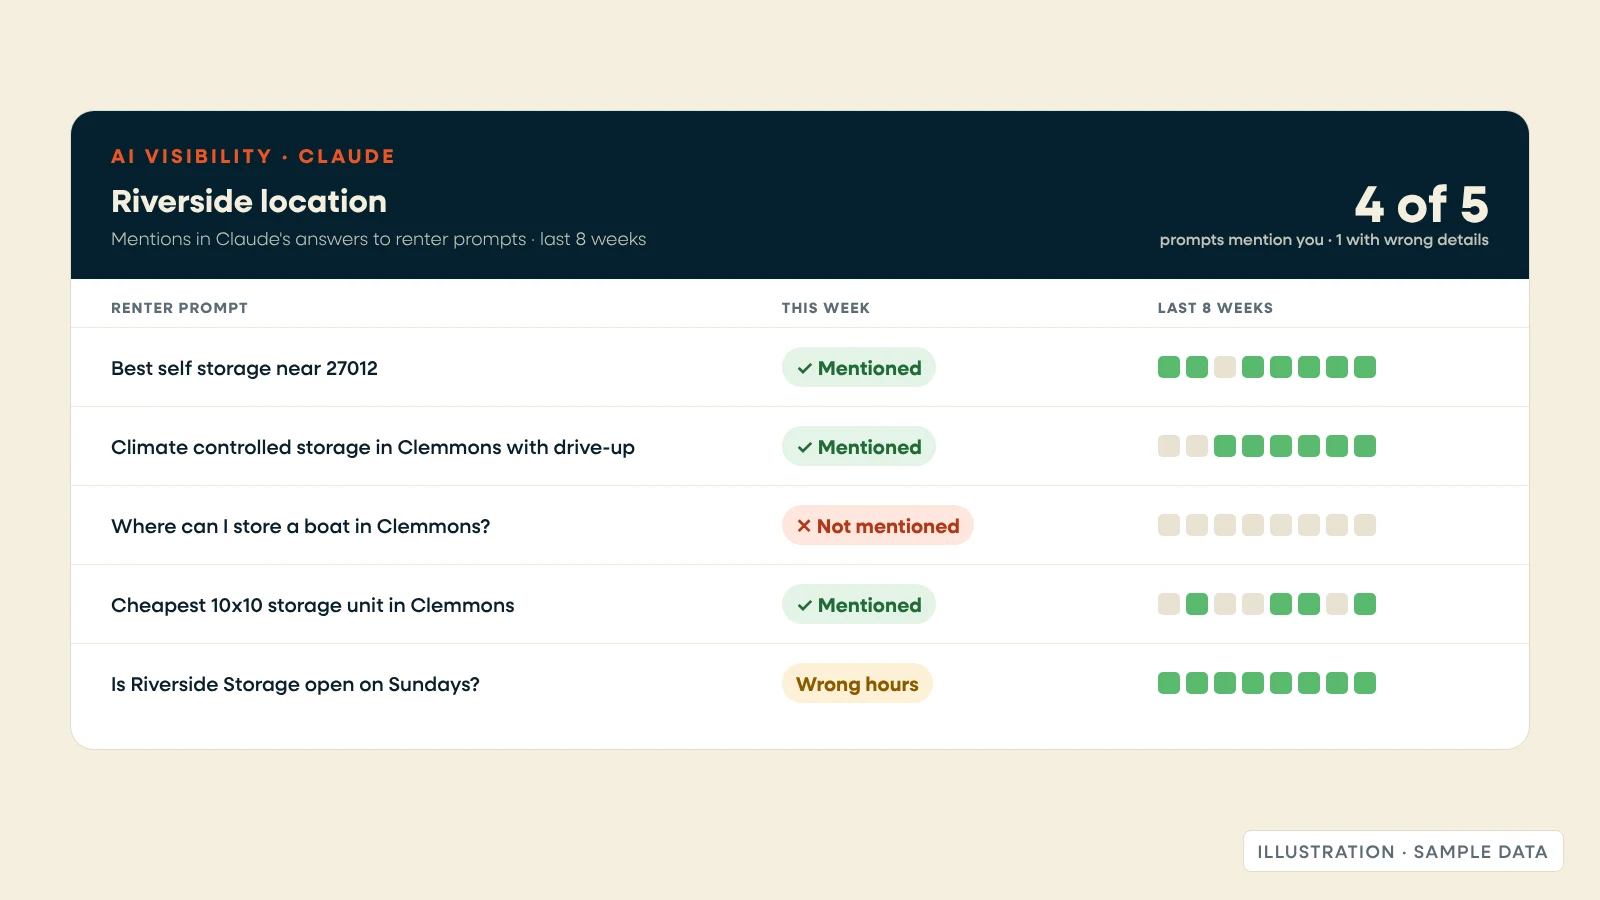Select 'Where can I store a boat in Clemmons?'
The image size is (1600, 900).
point(300,526)
